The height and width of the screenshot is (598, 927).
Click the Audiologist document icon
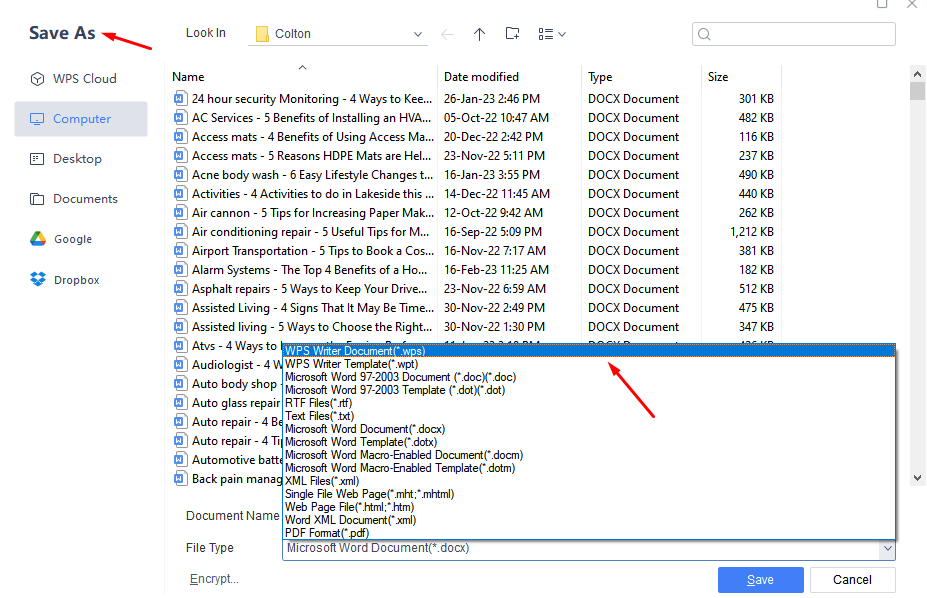tap(180, 365)
